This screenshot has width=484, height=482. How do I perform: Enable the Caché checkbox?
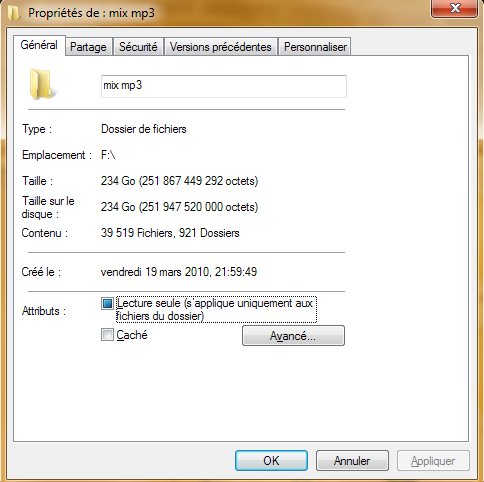(107, 334)
